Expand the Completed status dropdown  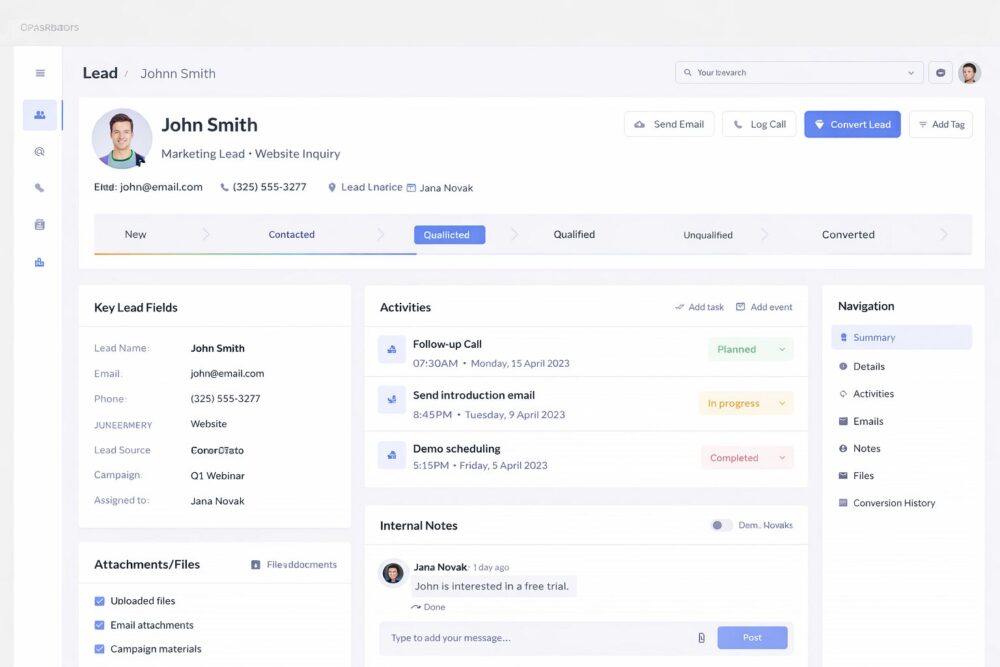point(747,458)
